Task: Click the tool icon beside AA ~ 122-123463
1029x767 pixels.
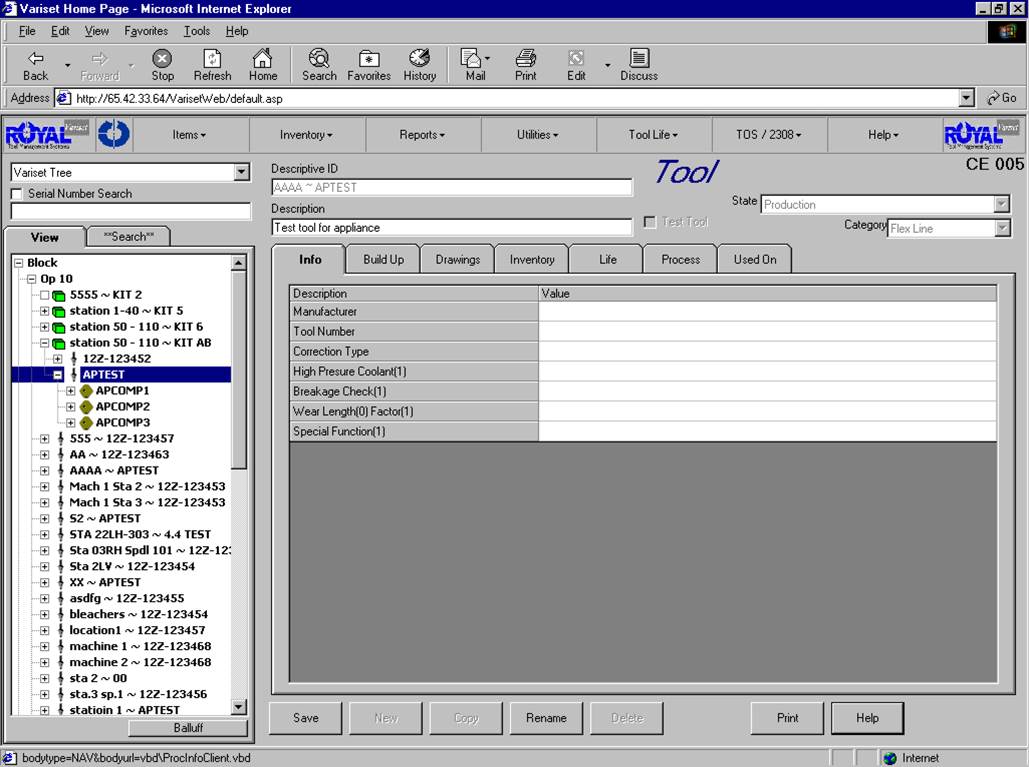Action: (x=60, y=455)
